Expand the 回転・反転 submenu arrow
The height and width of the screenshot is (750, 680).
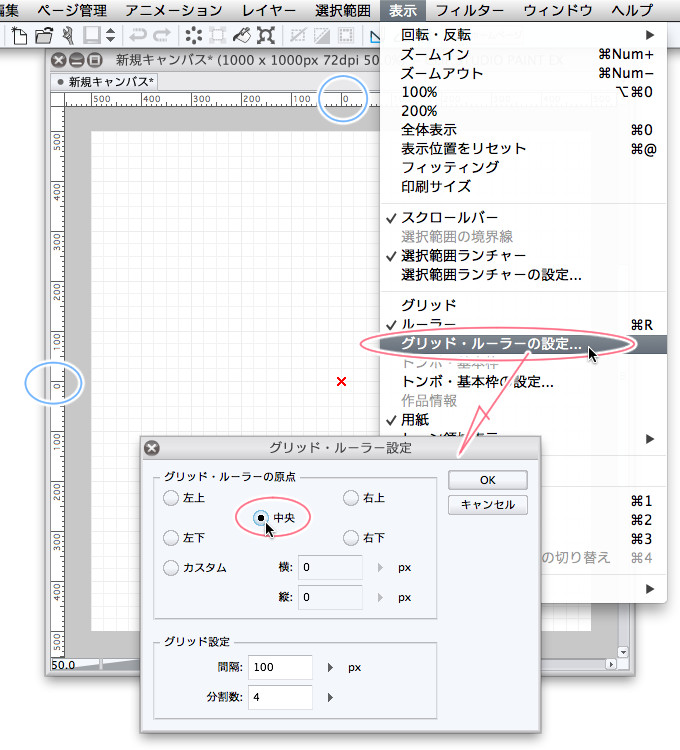[649, 35]
